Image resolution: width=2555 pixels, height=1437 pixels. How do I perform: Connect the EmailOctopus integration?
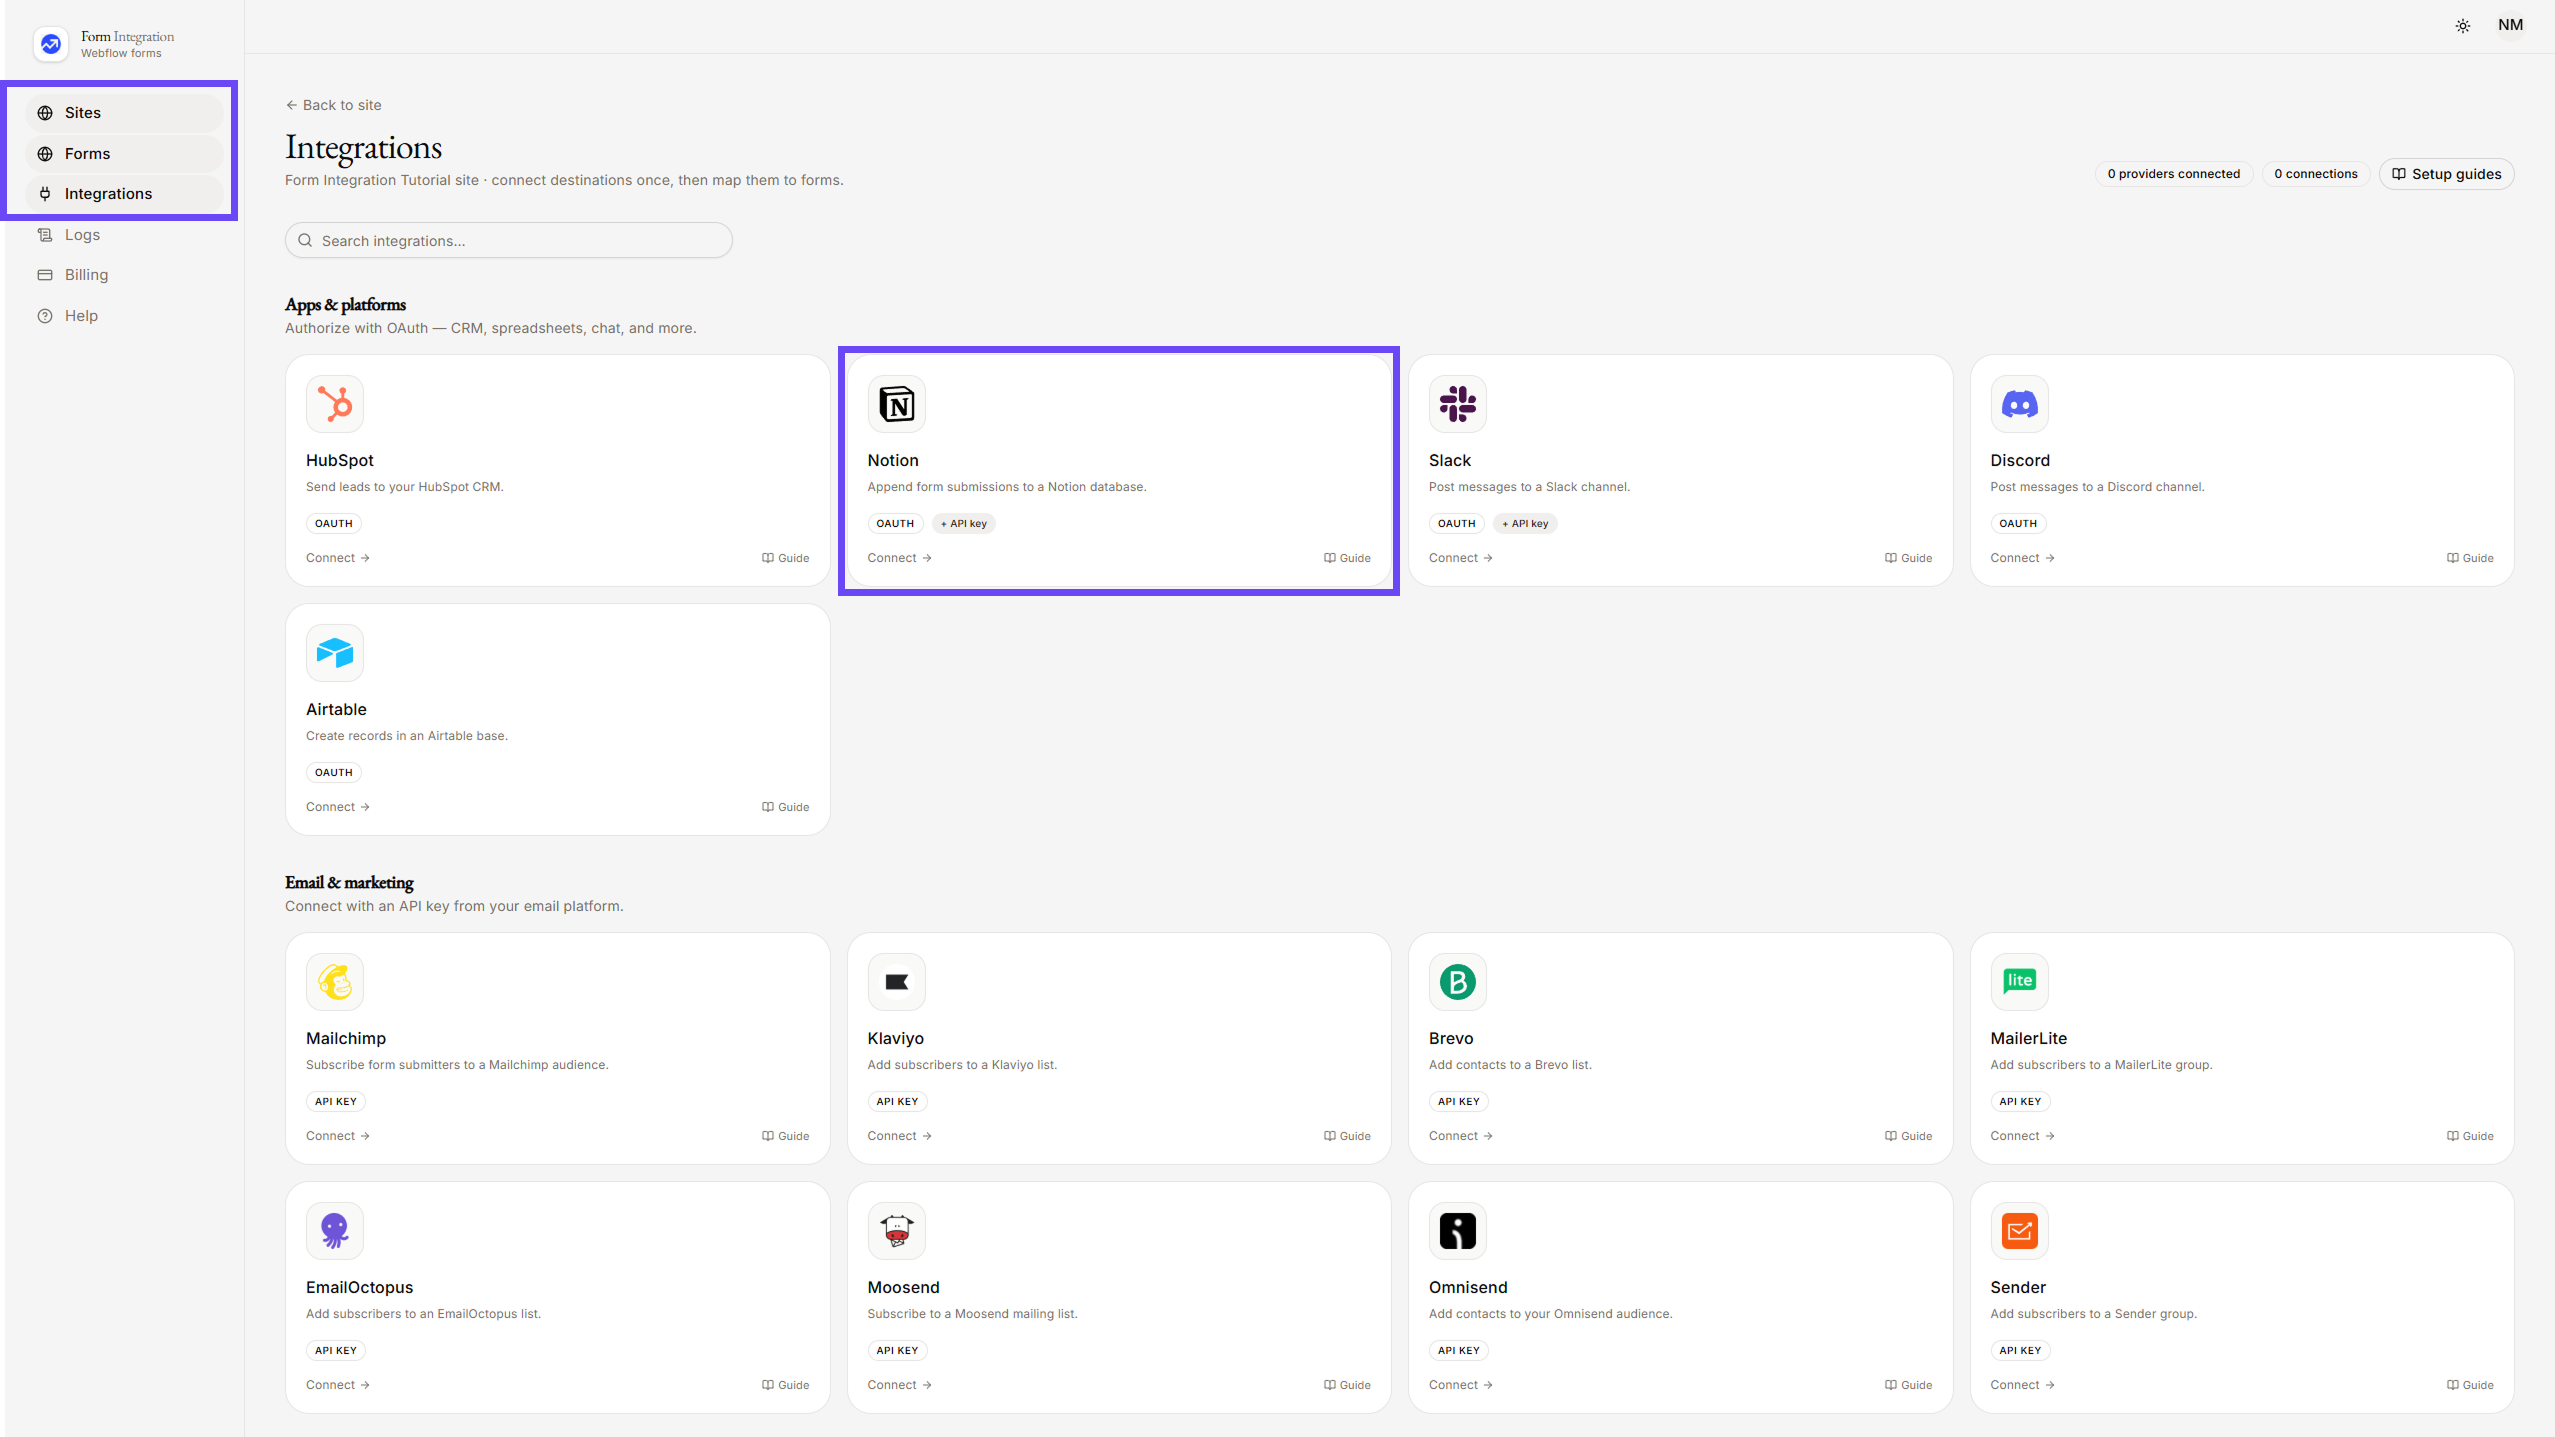[338, 1385]
